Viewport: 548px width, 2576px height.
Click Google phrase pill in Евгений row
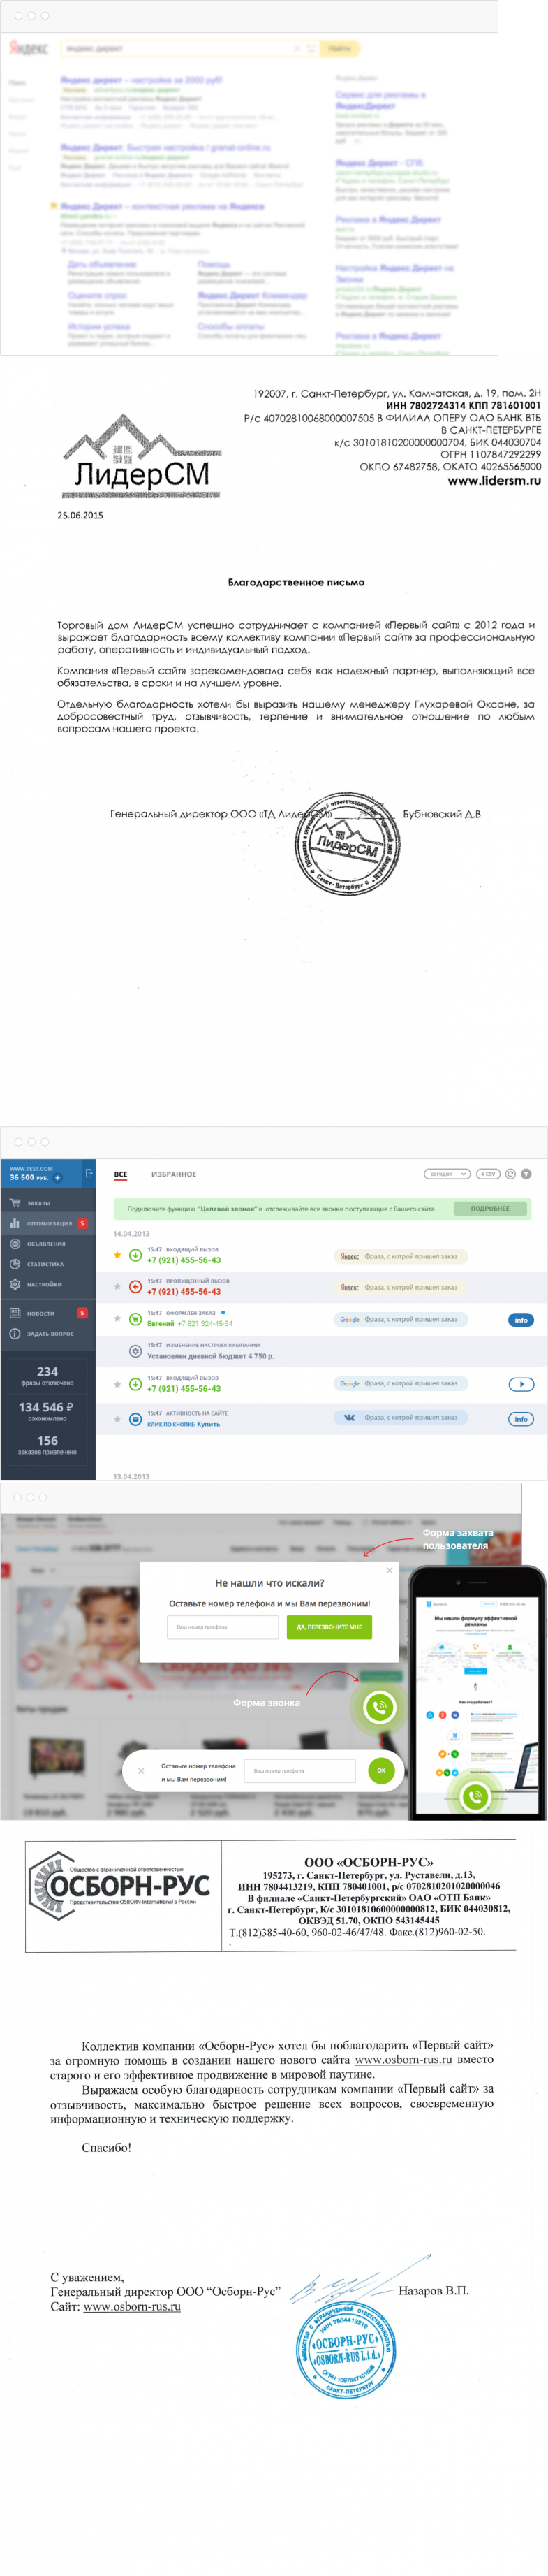coord(401,1319)
